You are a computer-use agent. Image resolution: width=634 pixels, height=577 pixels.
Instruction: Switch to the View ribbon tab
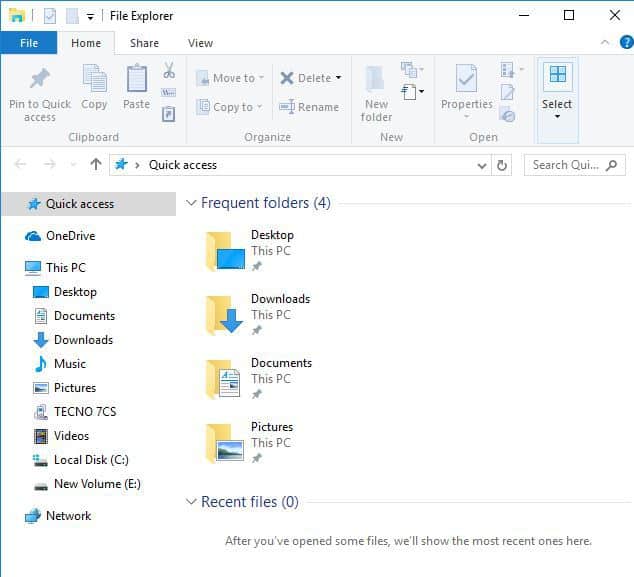pyautogui.click(x=200, y=43)
